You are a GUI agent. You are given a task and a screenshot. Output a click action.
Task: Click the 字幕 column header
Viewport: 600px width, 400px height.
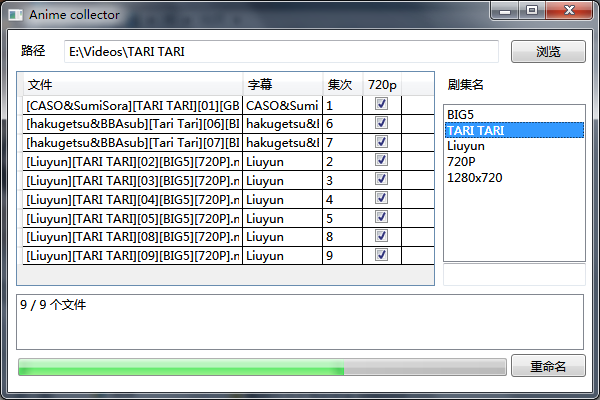282,84
